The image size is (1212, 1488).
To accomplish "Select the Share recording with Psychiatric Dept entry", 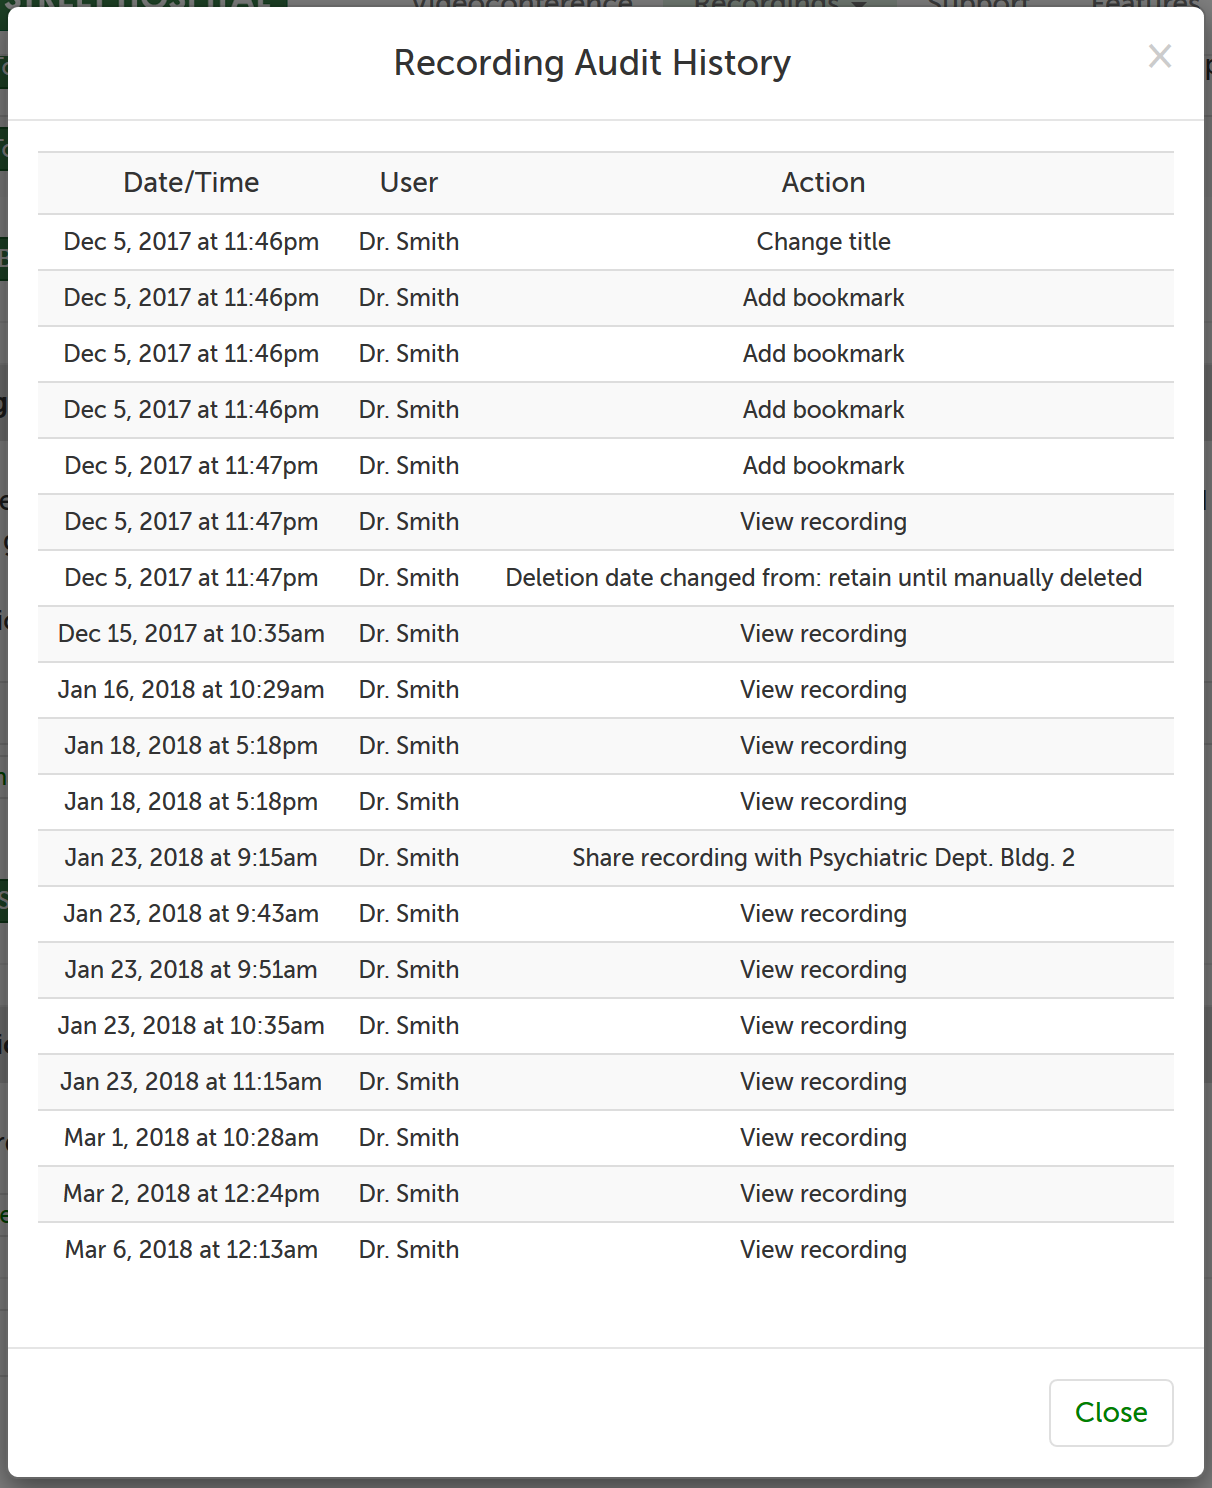I will point(823,857).
